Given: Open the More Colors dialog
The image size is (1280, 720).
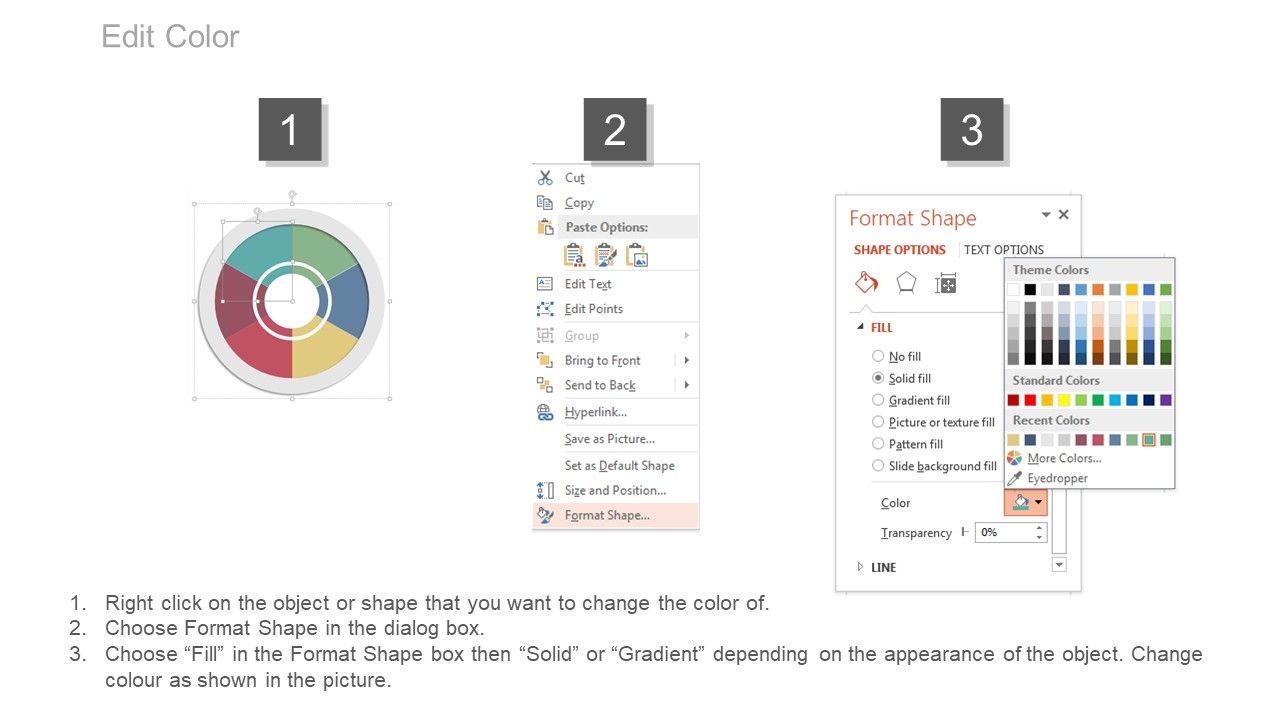Looking at the screenshot, I should 1063,458.
